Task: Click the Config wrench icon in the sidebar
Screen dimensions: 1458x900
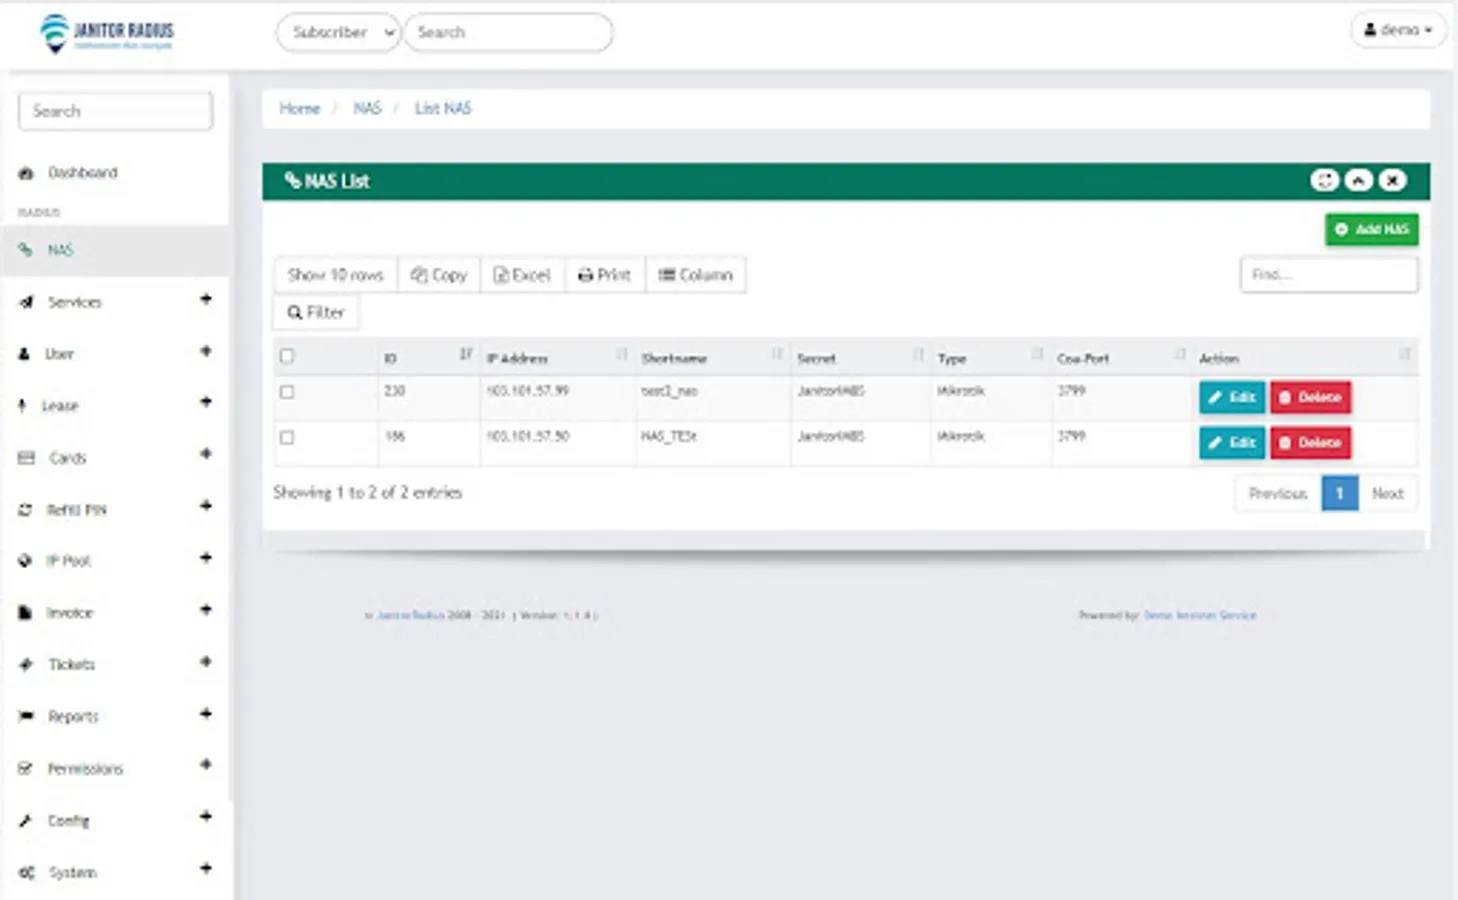Action: 26,821
